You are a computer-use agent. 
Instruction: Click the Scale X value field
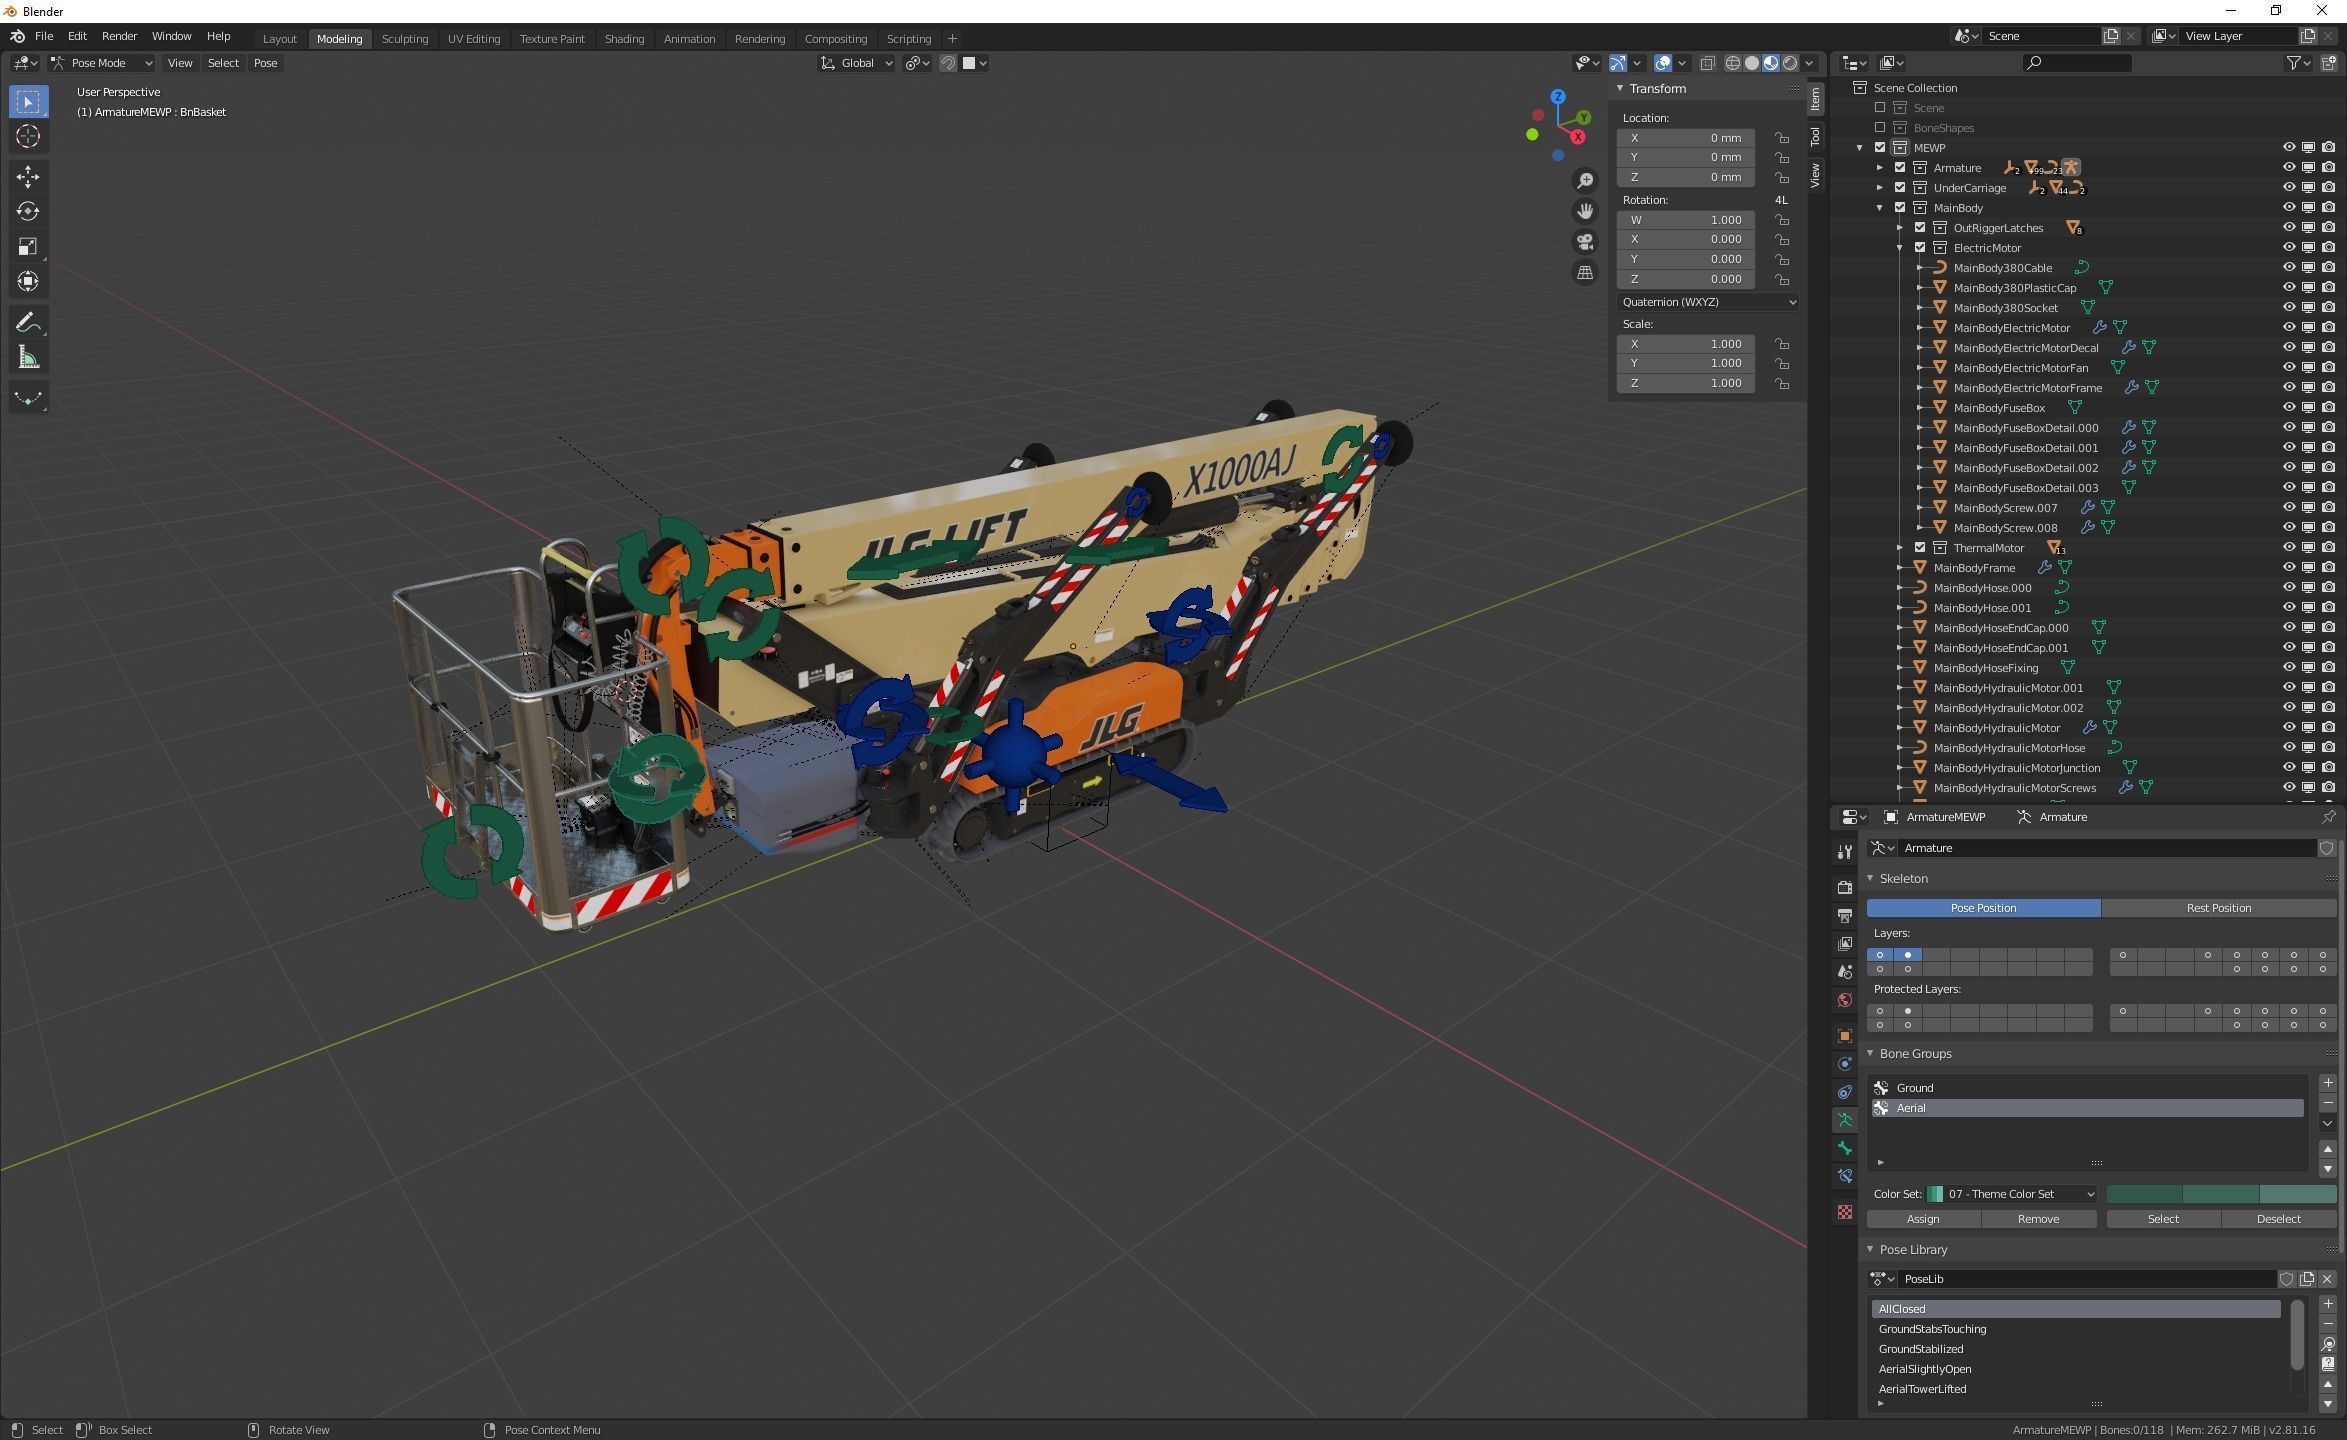pyautogui.click(x=1686, y=344)
